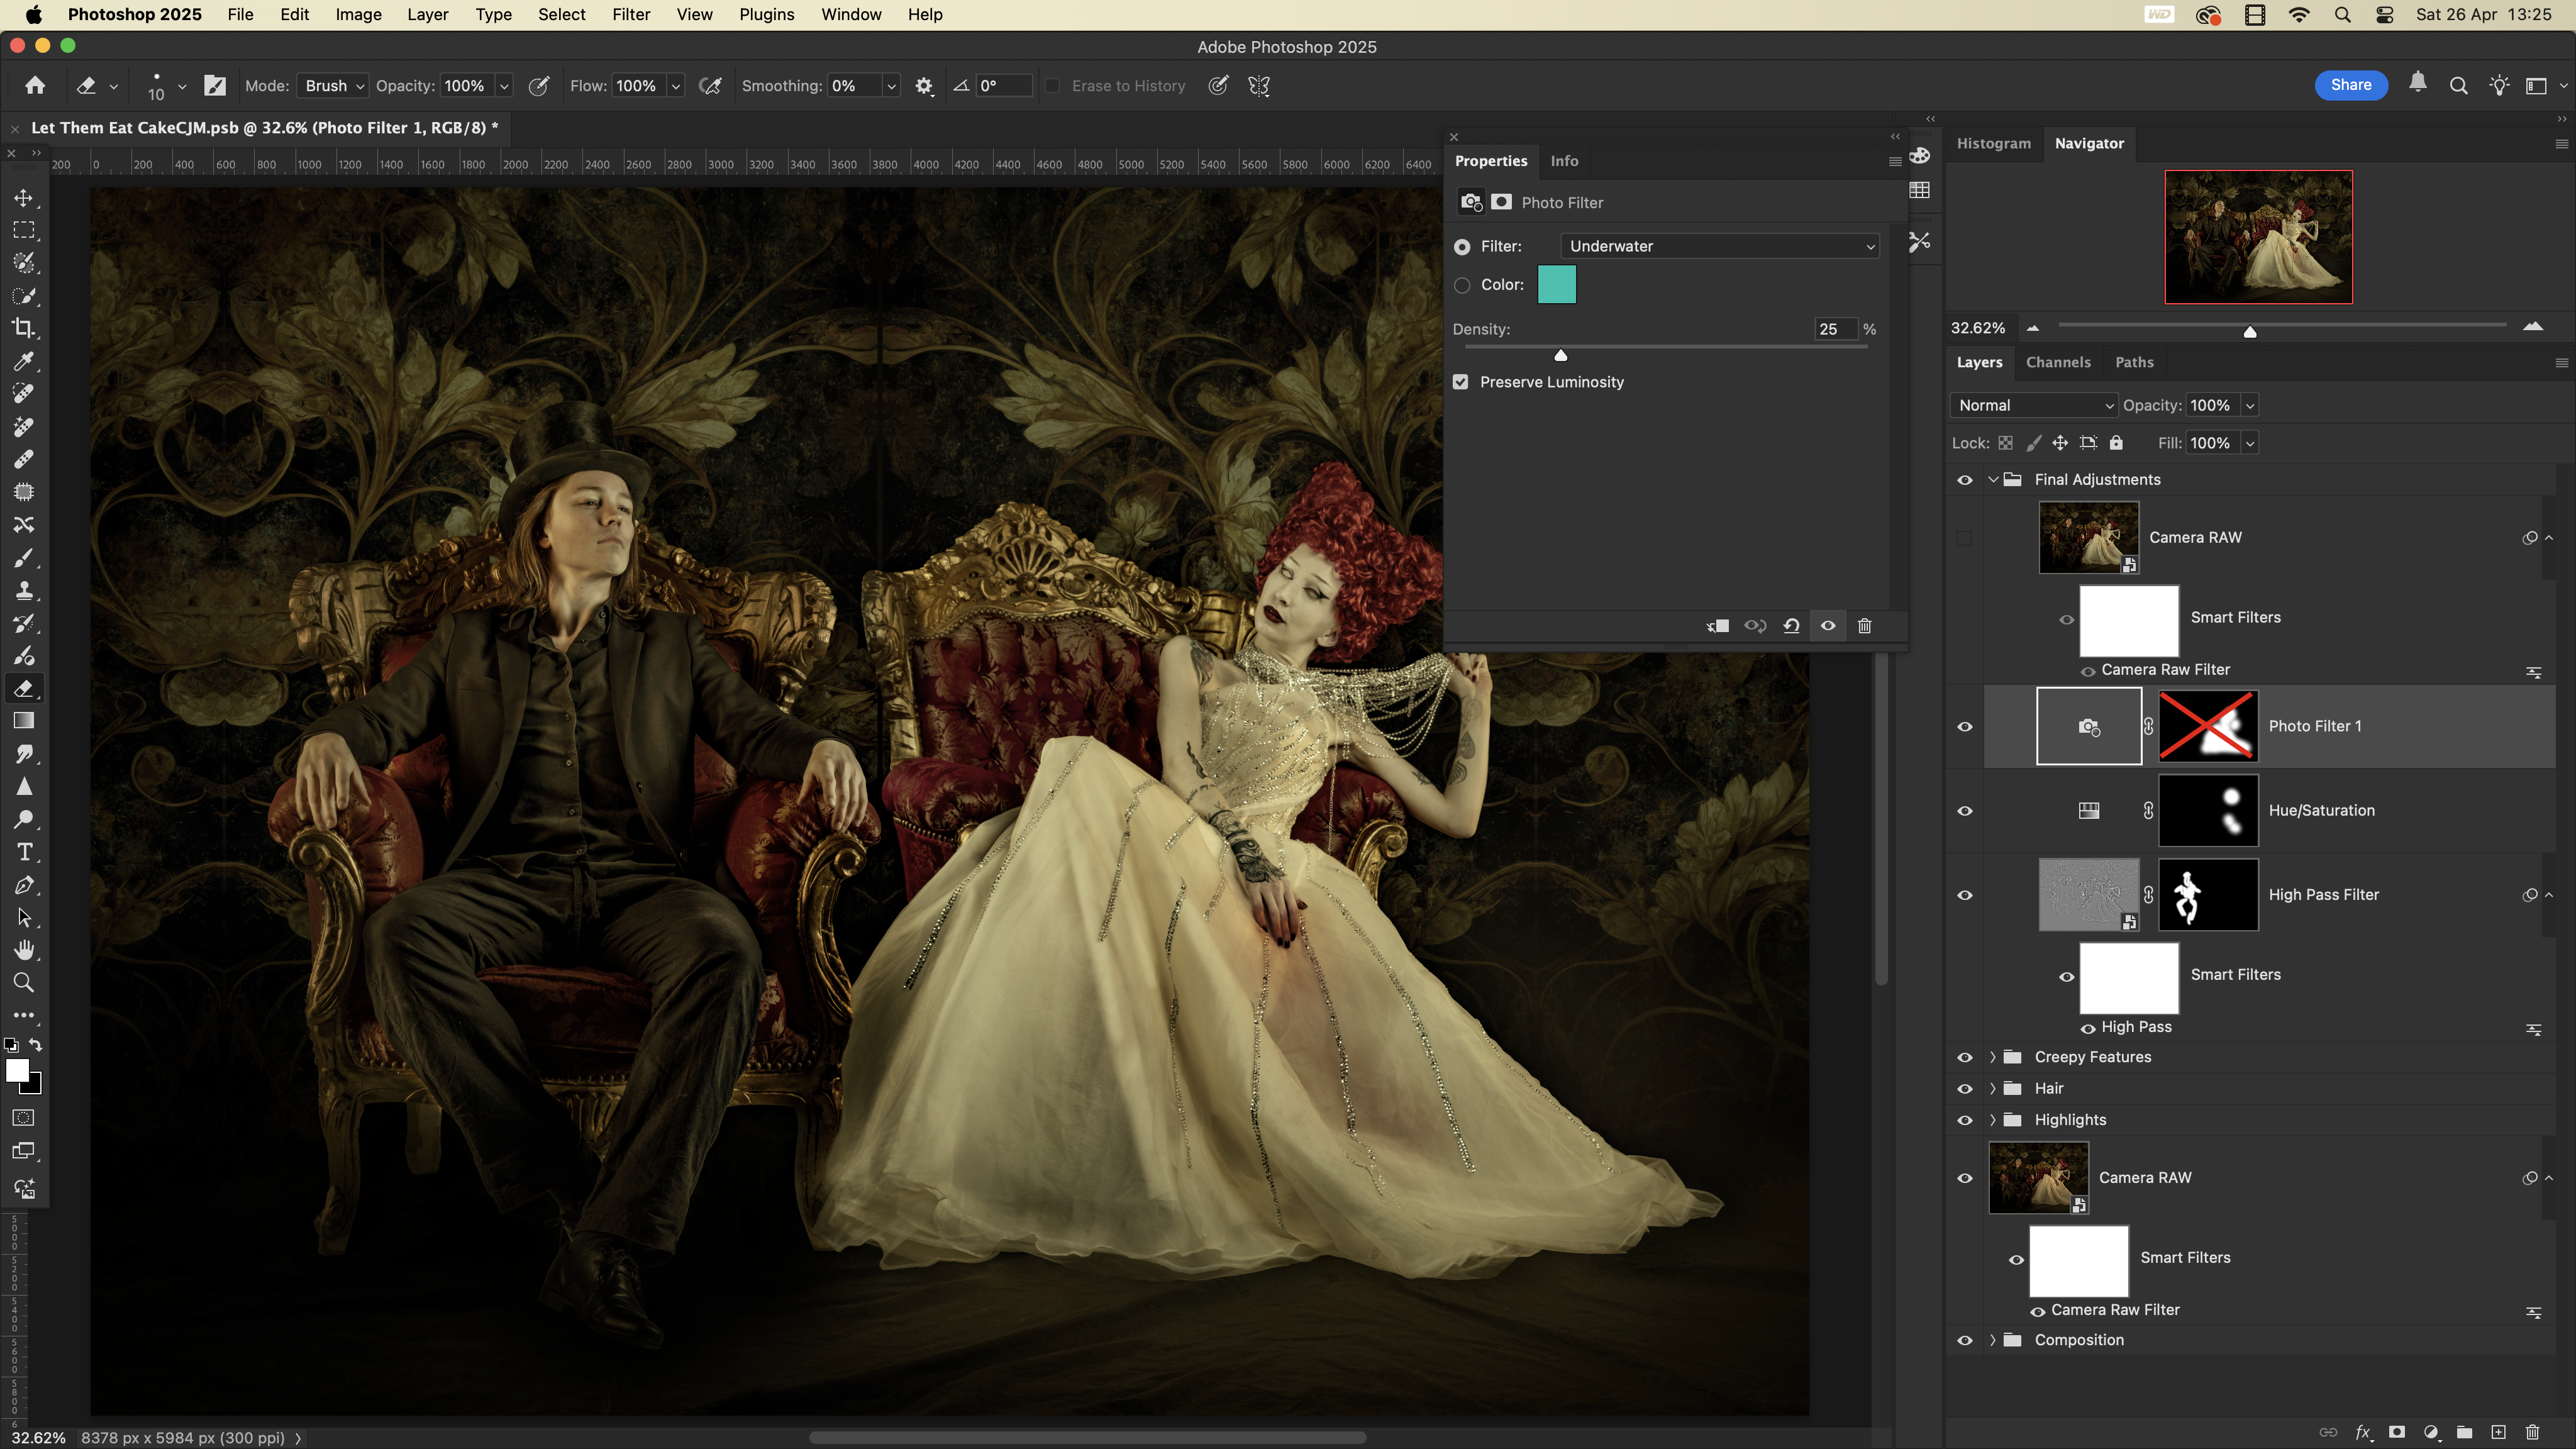Switch to the Channels tab
Viewport: 2576px width, 1449px height.
tap(2057, 362)
